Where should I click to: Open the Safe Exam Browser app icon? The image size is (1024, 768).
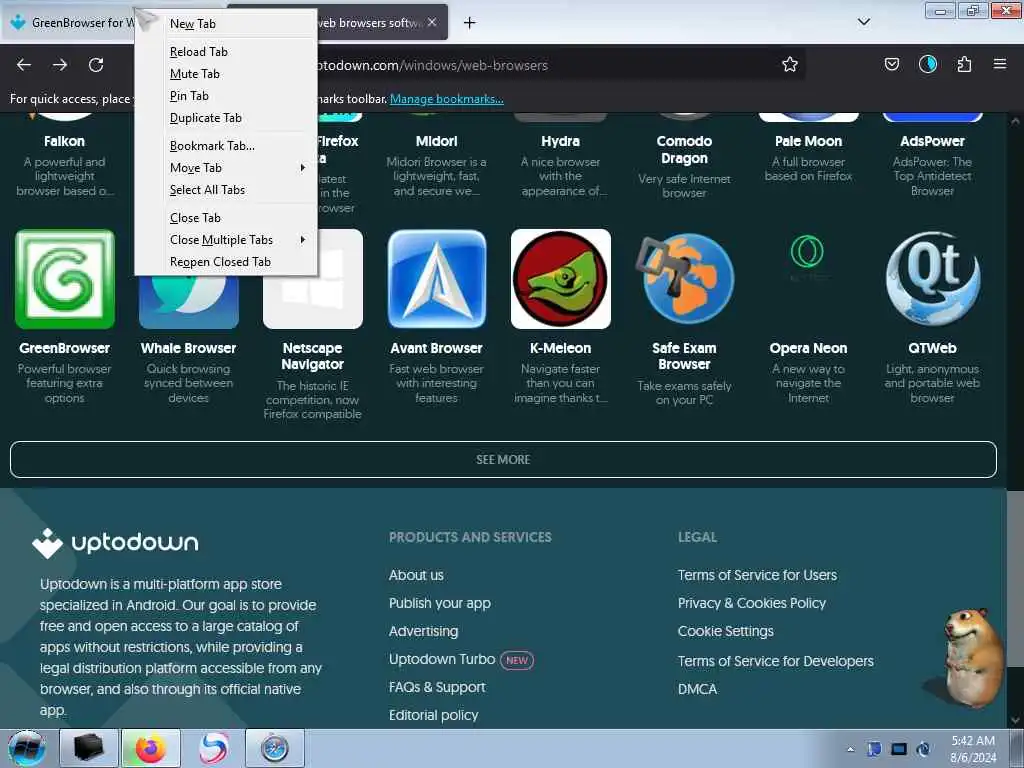pos(684,279)
